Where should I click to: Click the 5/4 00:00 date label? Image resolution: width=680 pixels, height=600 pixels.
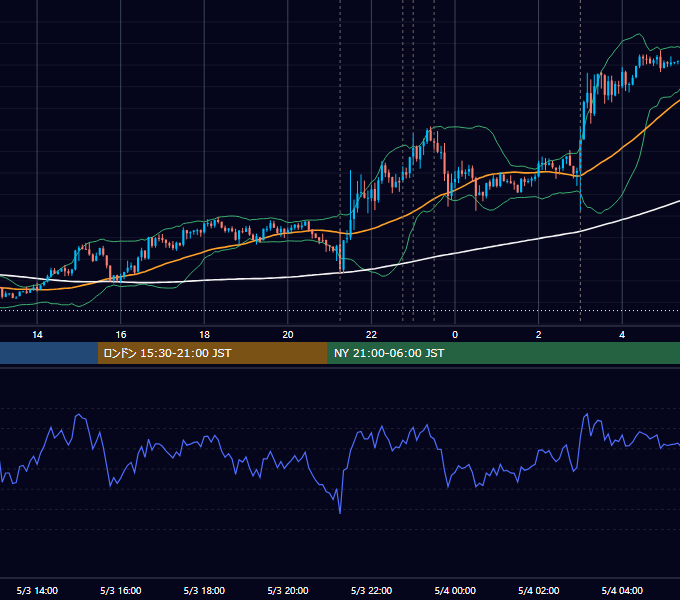coord(455,590)
